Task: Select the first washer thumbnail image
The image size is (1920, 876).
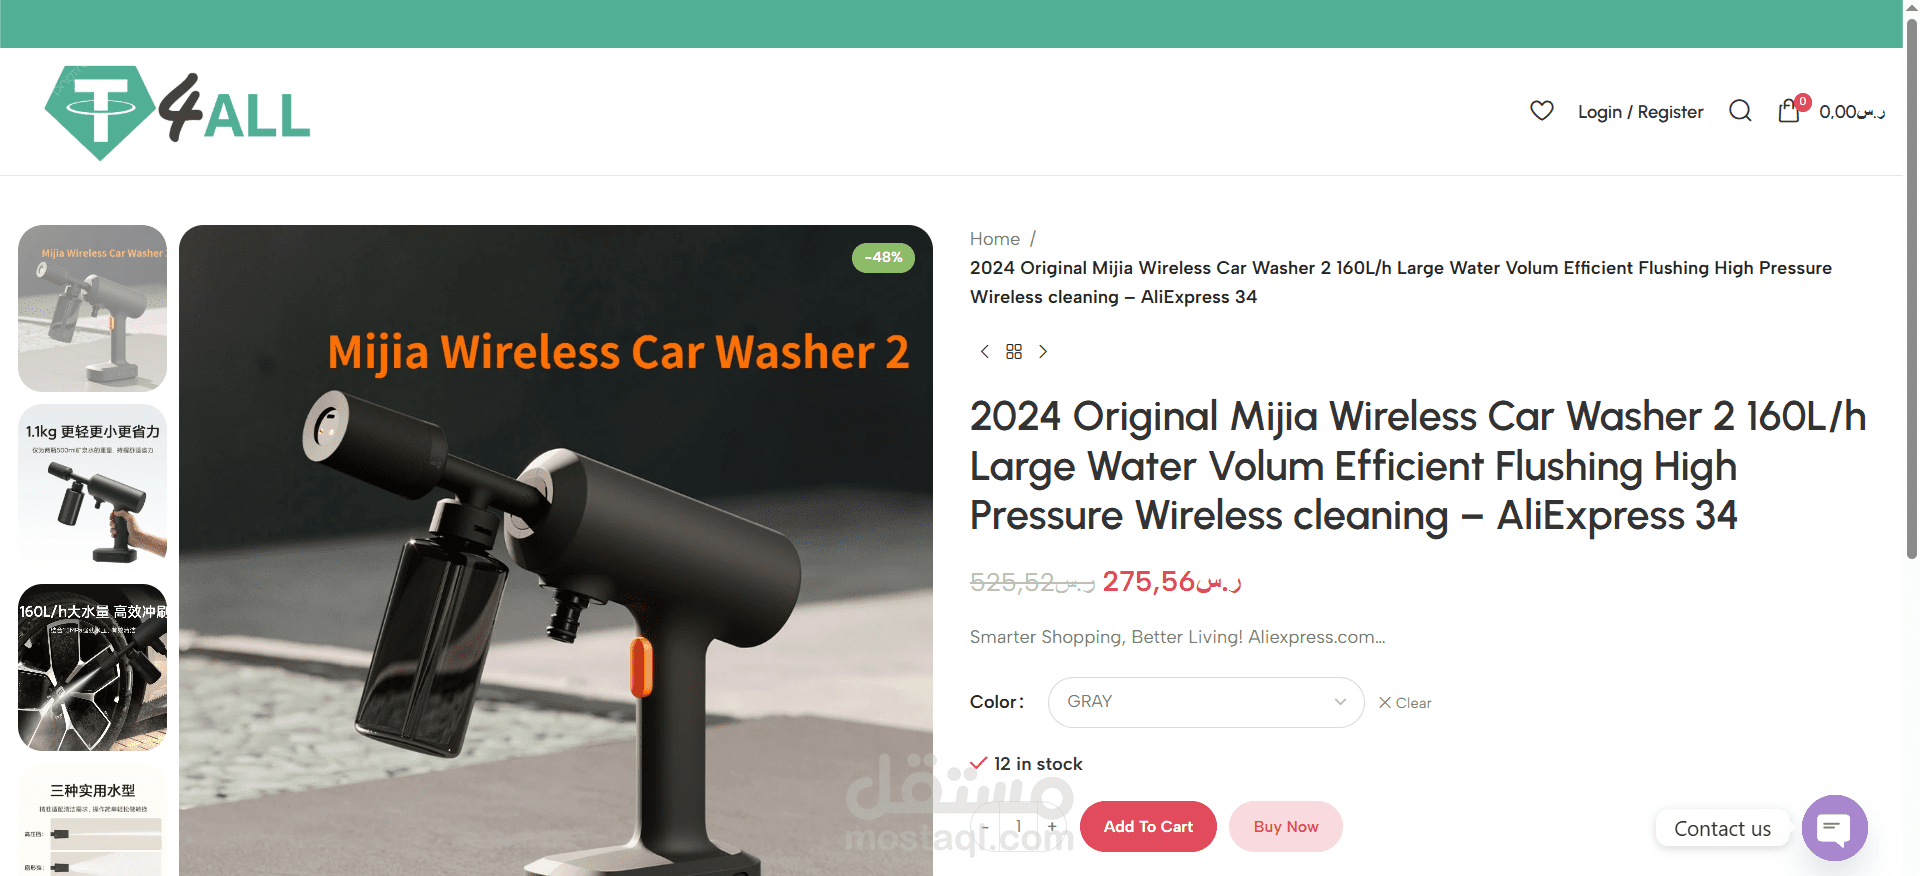Action: (x=92, y=308)
